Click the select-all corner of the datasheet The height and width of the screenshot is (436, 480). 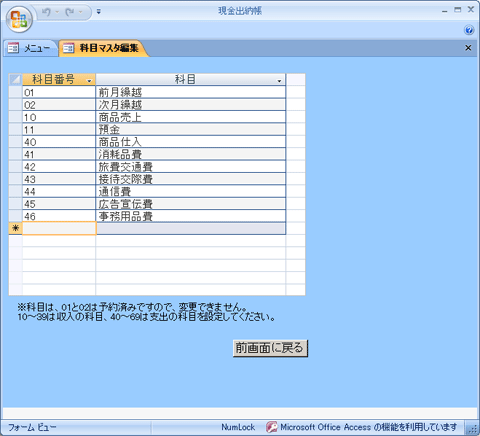coord(15,79)
